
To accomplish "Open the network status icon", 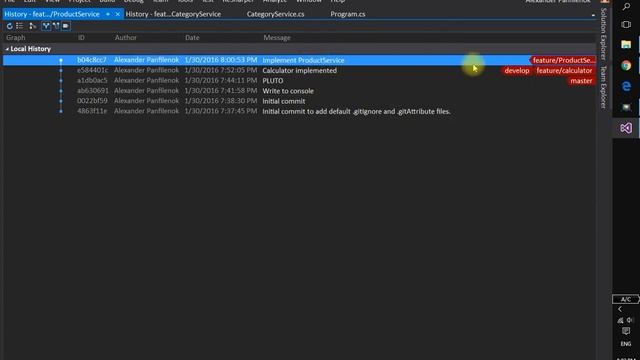I will 620,320.
